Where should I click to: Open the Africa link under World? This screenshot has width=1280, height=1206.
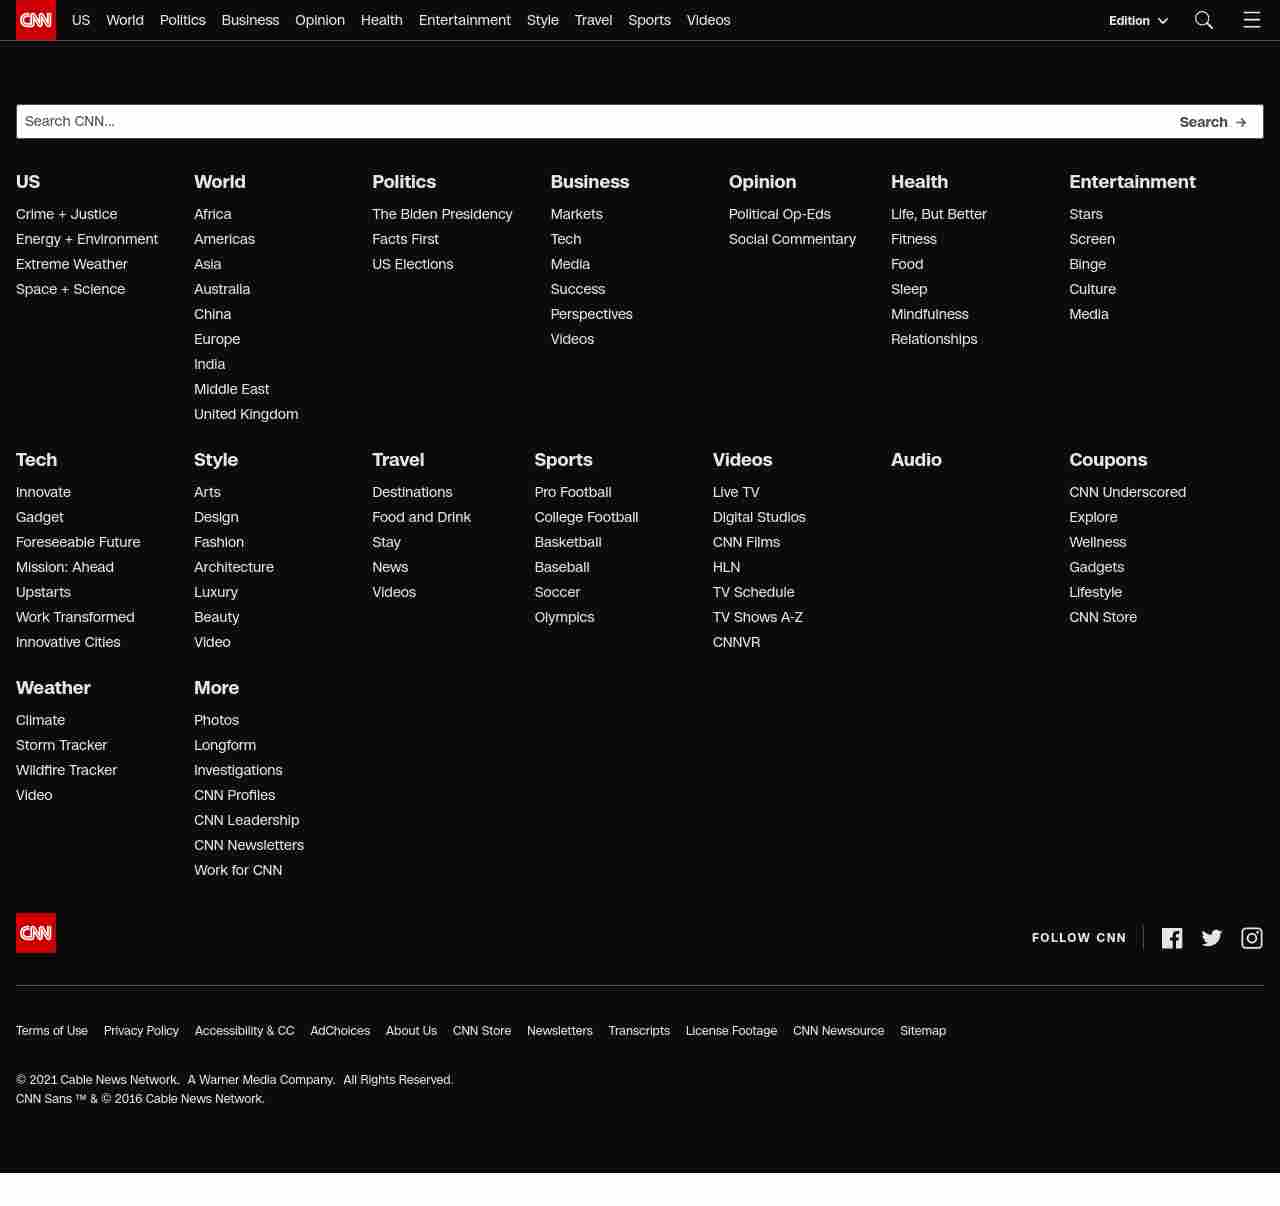tap(213, 214)
